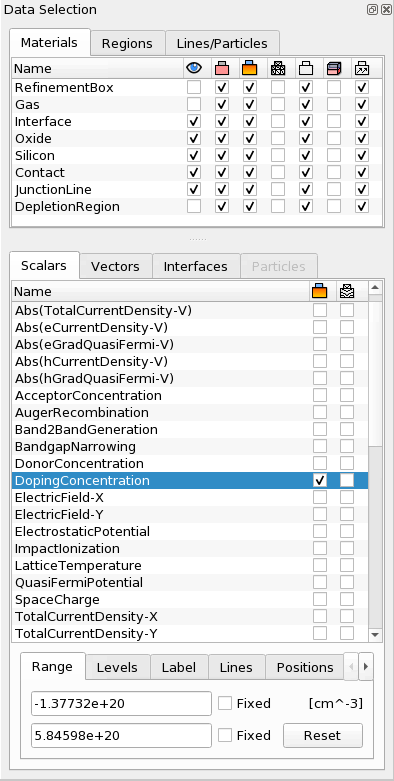394x781 pixels.
Task: Open the Lines tab
Action: 236,667
